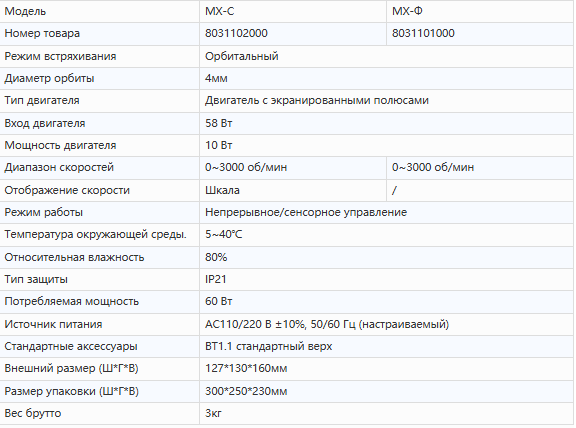The height and width of the screenshot is (428, 576).
Task: Select the Орбитальный shaking mode cell
Action: (x=386, y=57)
